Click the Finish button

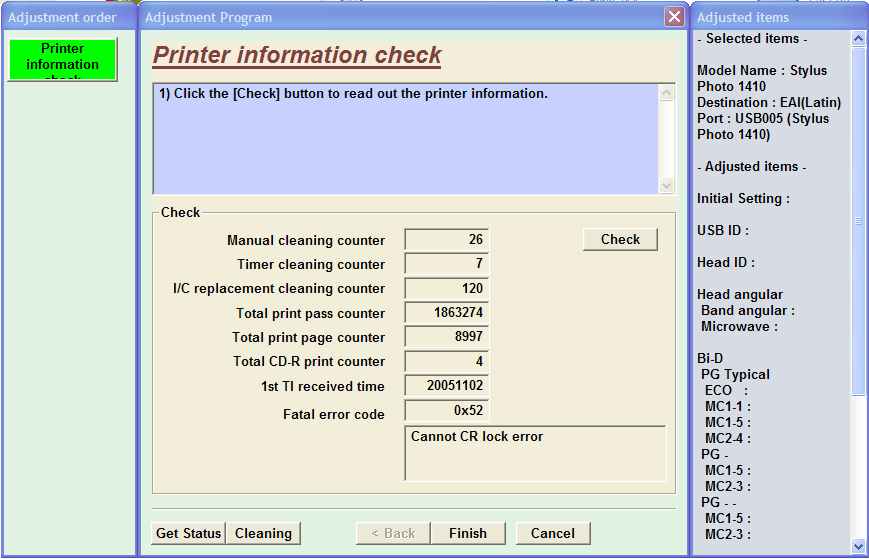click(x=468, y=533)
